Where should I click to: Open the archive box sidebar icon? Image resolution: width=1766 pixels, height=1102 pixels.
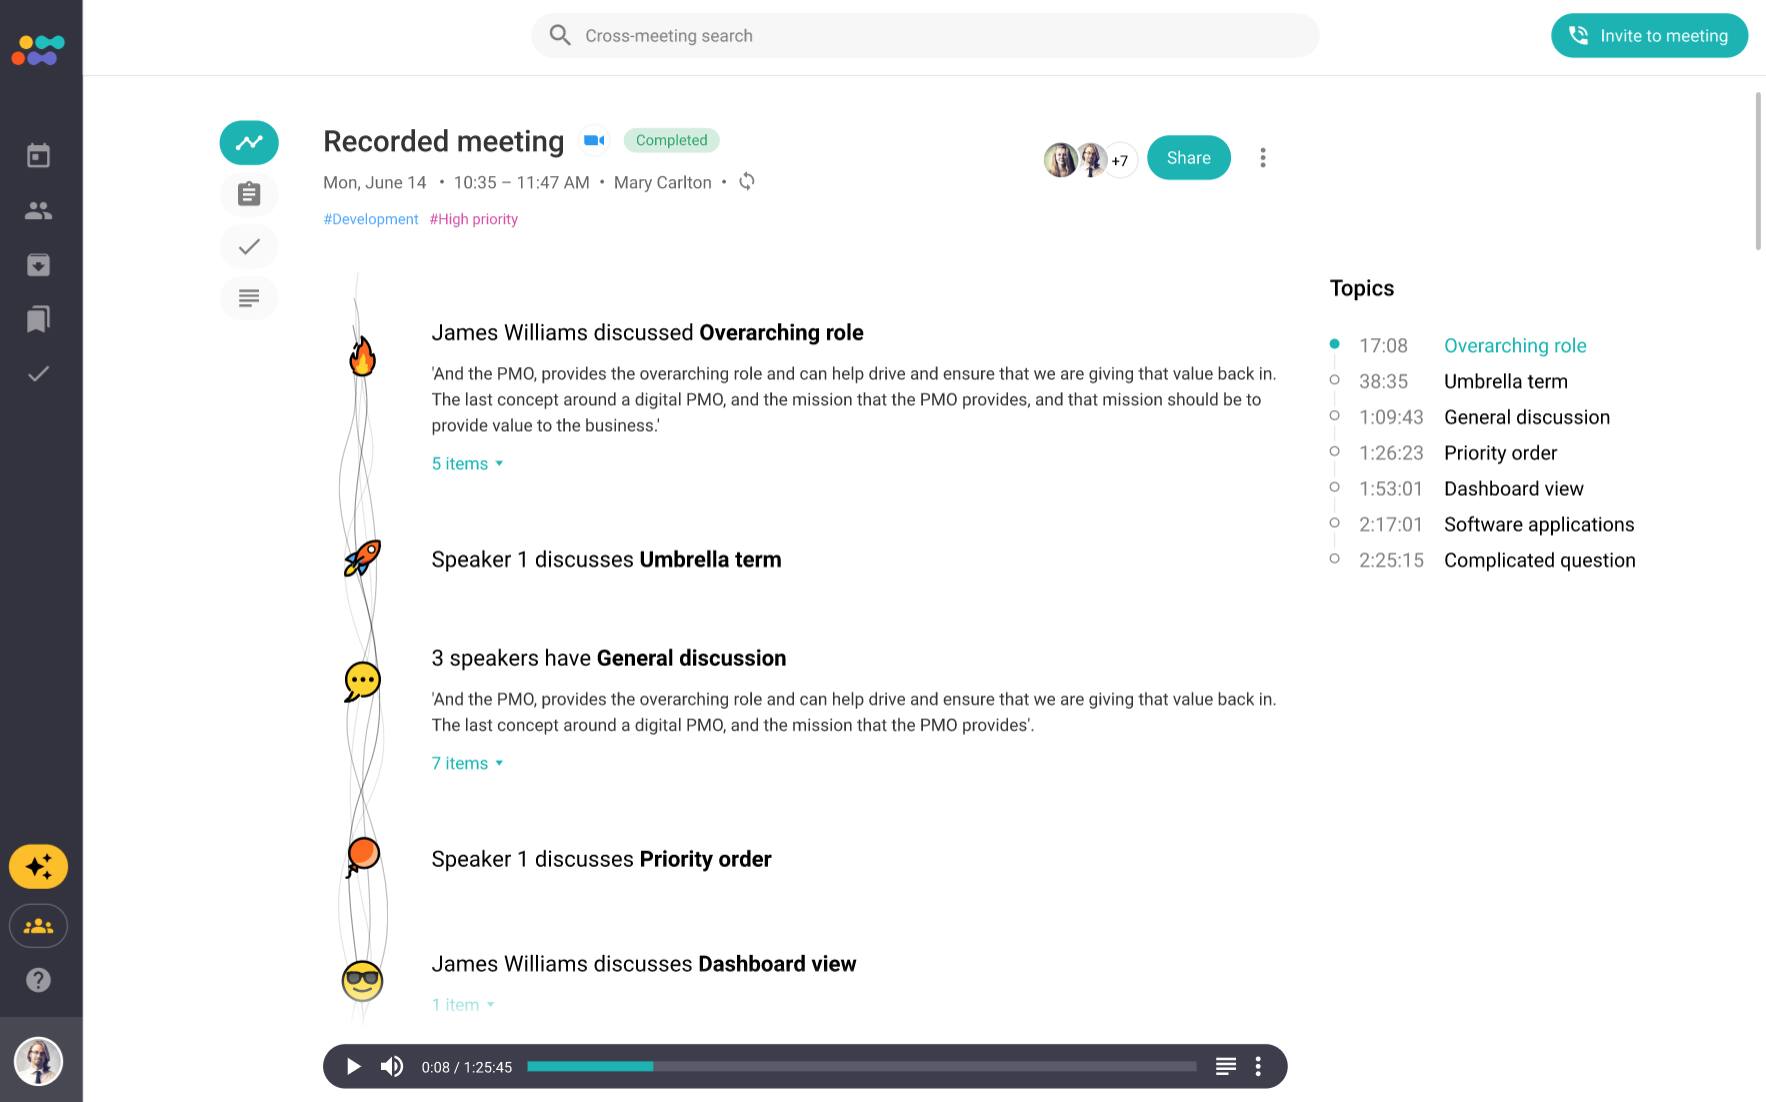(x=38, y=265)
